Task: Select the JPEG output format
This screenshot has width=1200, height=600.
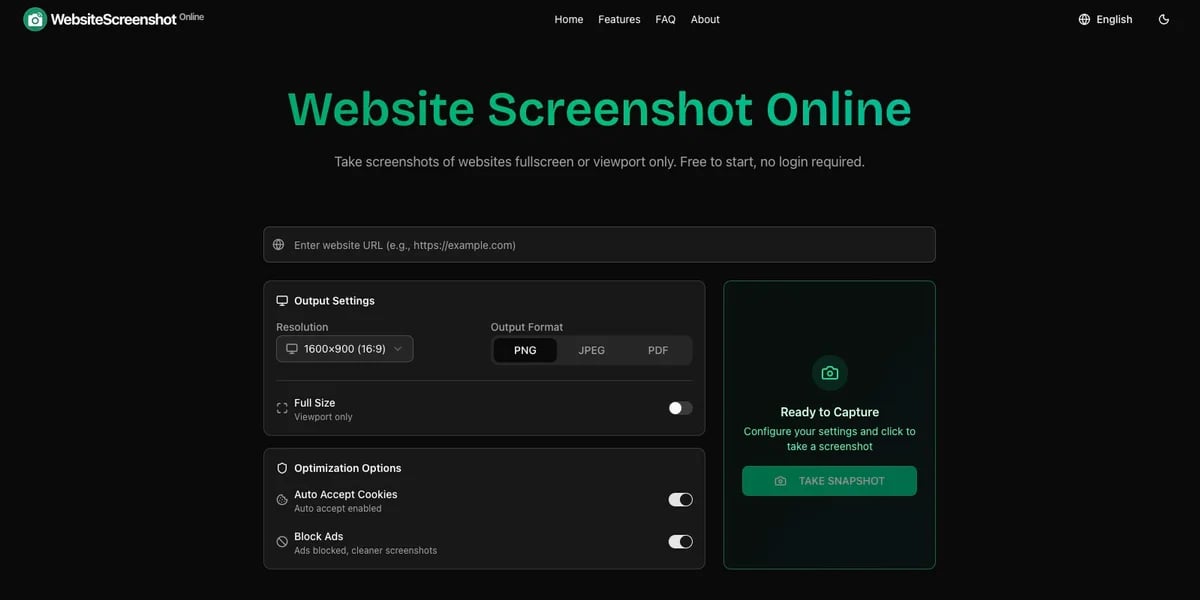Action: (591, 350)
